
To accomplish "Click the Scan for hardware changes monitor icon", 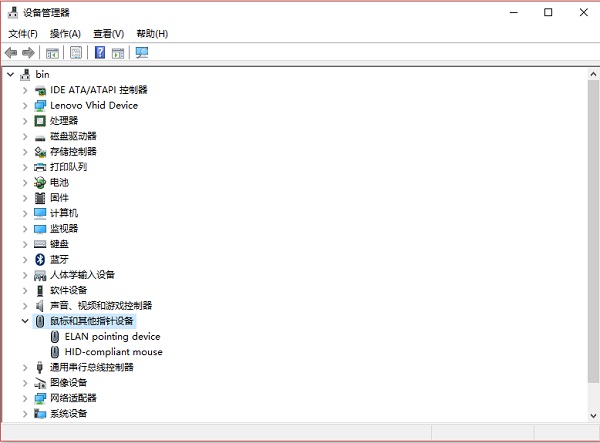I will pyautogui.click(x=141, y=52).
